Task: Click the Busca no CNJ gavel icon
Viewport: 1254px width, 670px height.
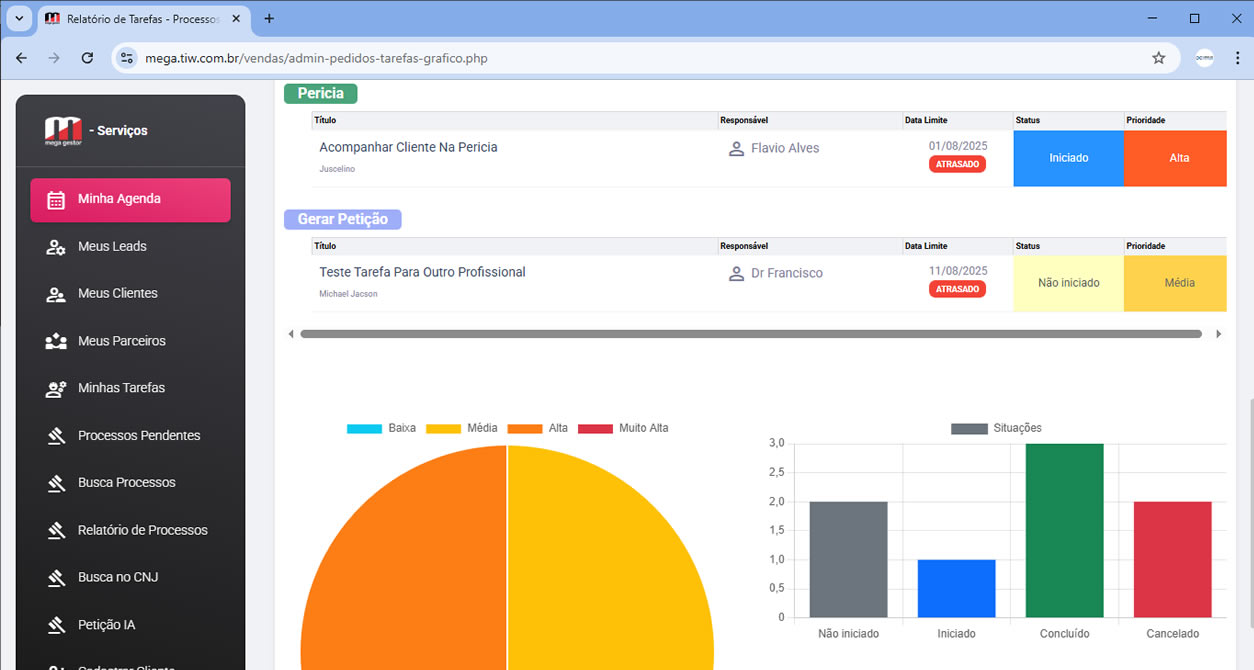Action: pos(56,578)
